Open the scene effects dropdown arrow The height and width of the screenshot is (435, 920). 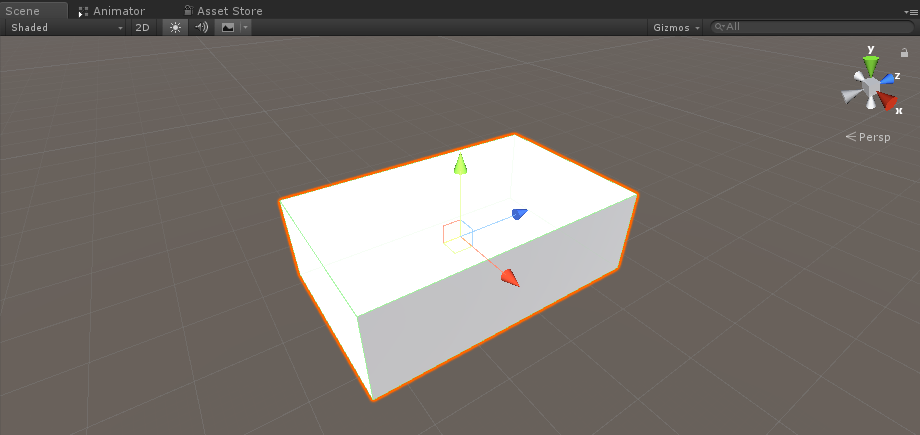(x=245, y=27)
